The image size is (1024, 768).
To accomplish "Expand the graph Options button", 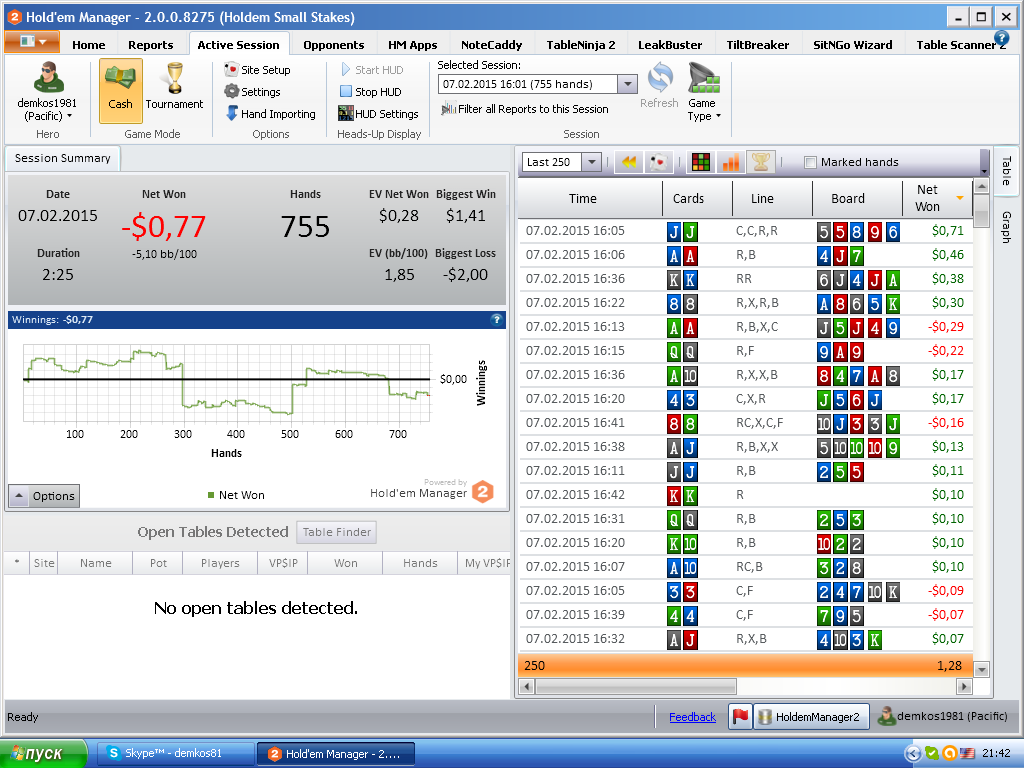I will (x=44, y=496).
